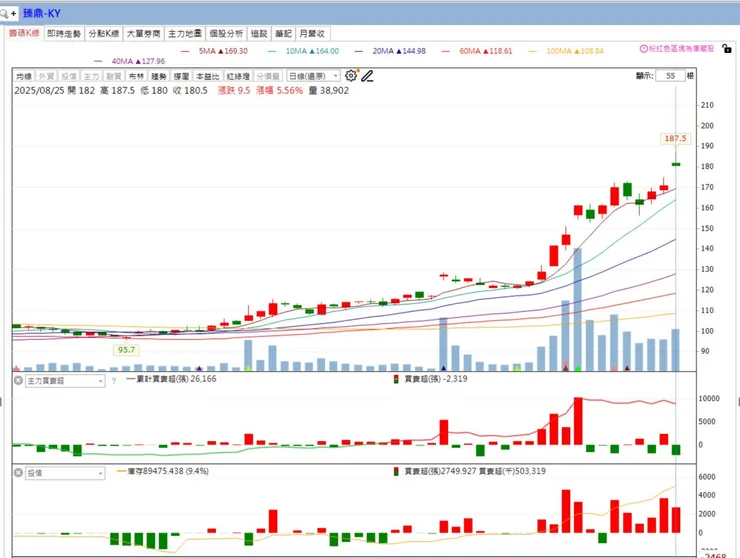740x558 pixels.
Task: Open the 投信 indicator dropdown in bottom panel
Action: point(65,473)
